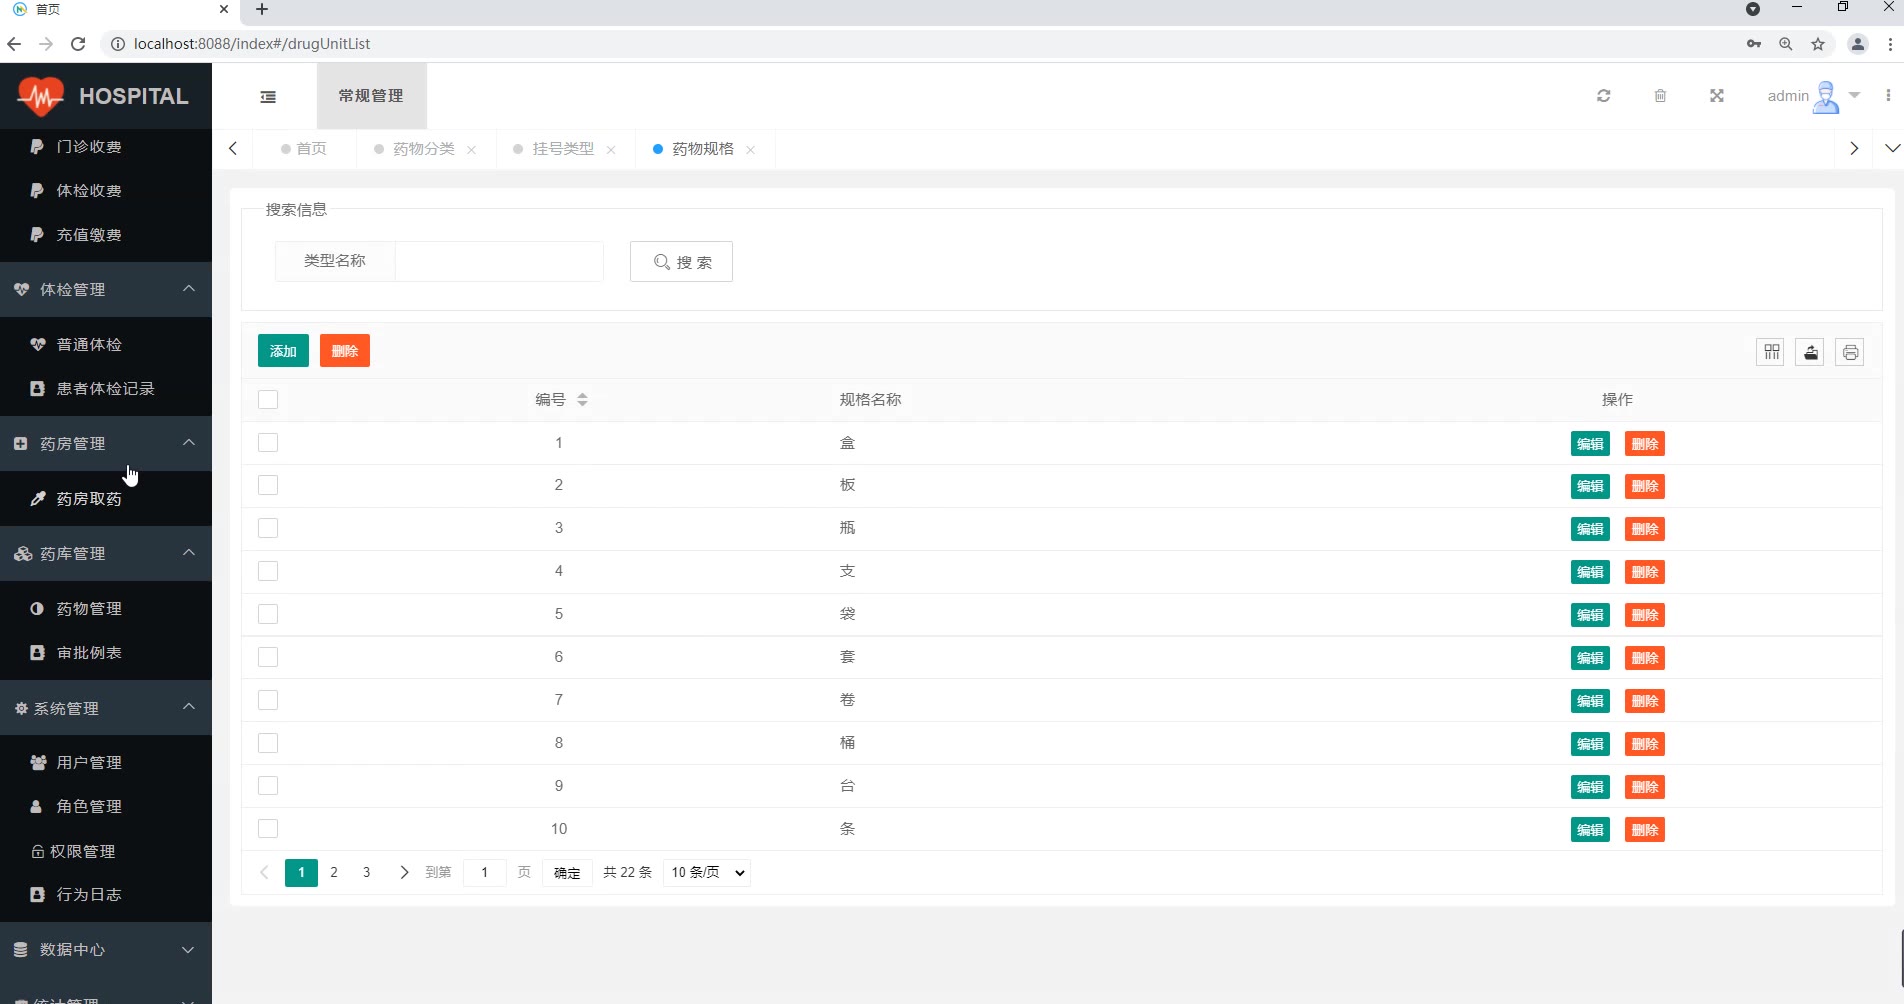This screenshot has width=1904, height=1004.
Task: Open the tab options dropdown chevron
Action: pyautogui.click(x=1892, y=148)
